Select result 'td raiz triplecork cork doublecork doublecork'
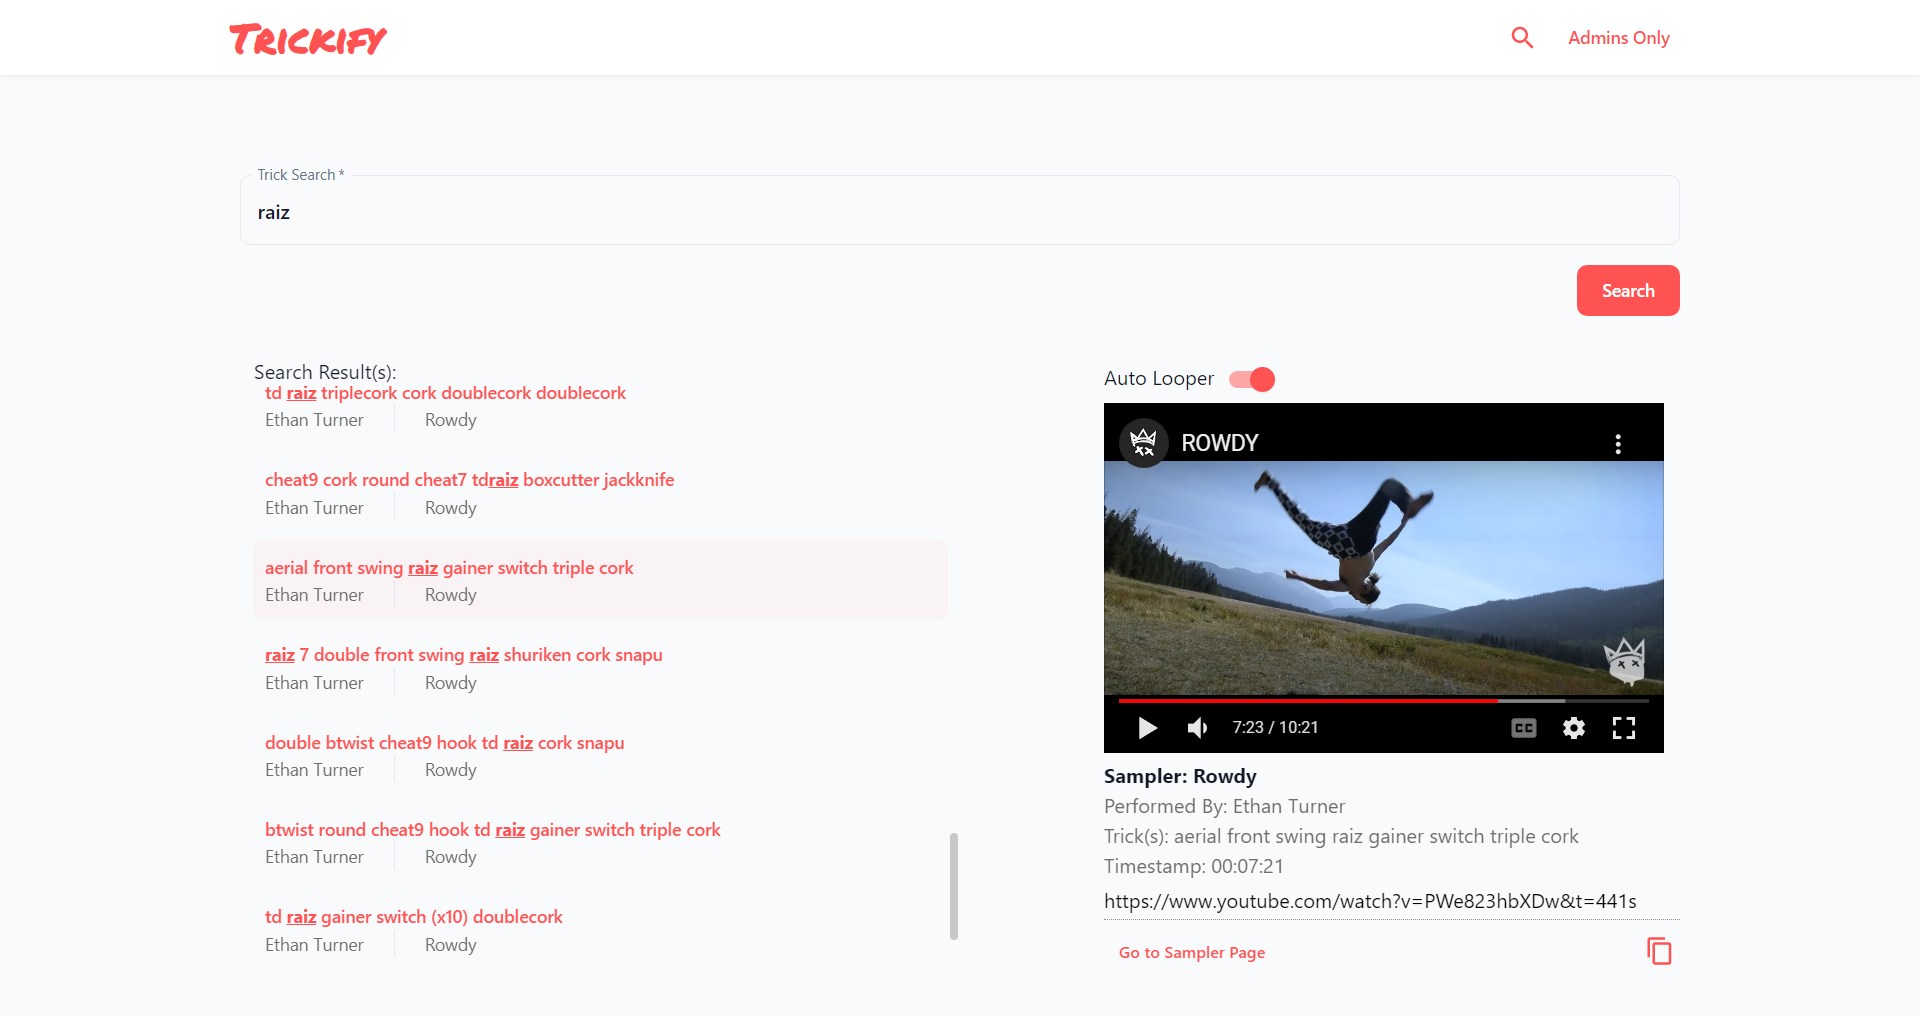The image size is (1920, 1016). (x=600, y=406)
